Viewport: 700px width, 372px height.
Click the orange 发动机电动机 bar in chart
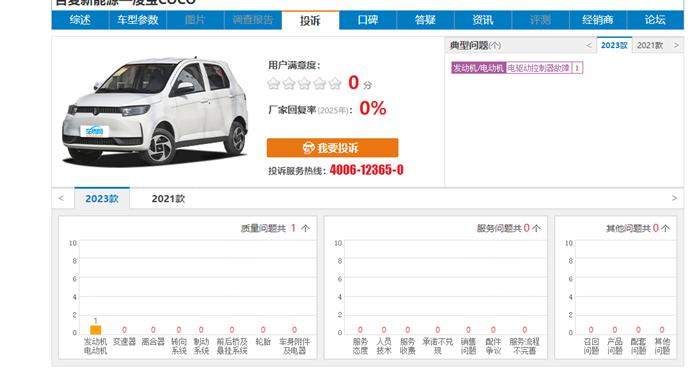(96, 330)
